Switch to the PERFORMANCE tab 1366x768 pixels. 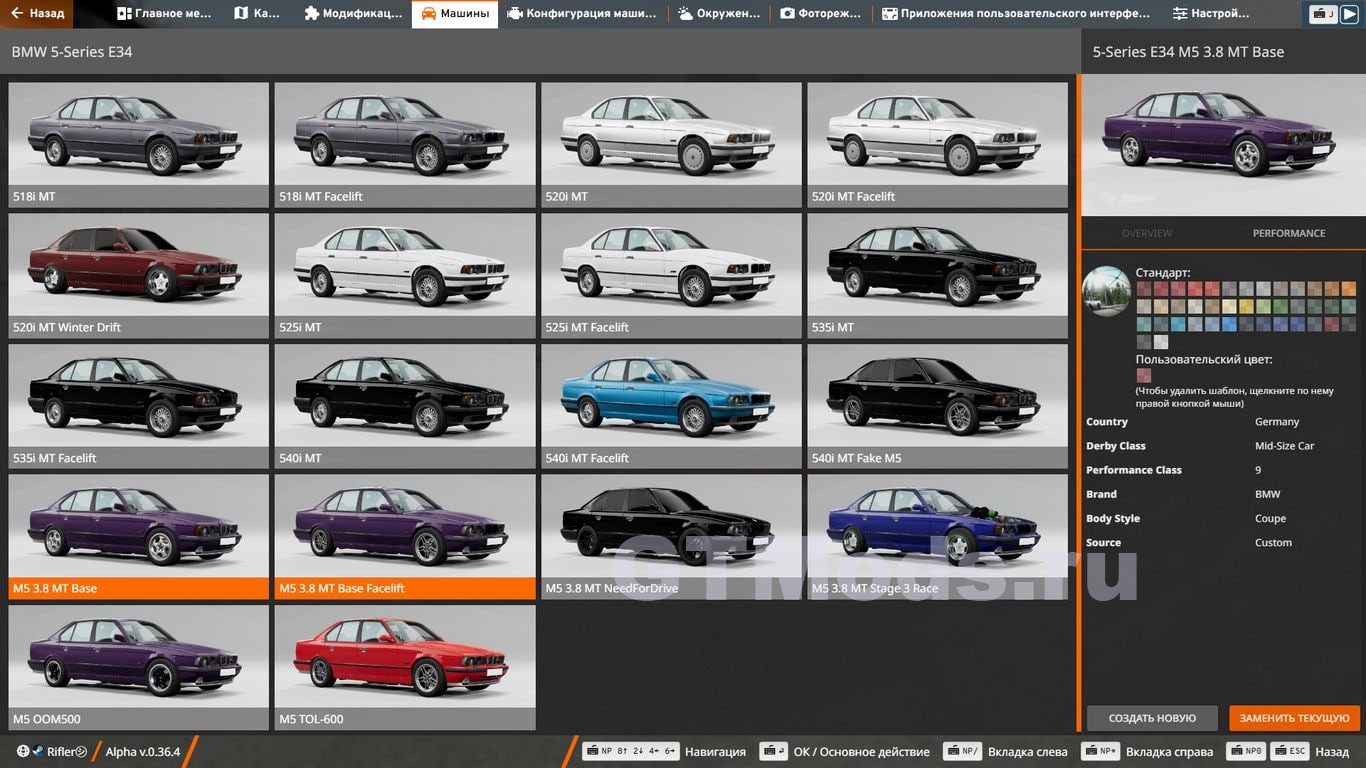(x=1289, y=233)
